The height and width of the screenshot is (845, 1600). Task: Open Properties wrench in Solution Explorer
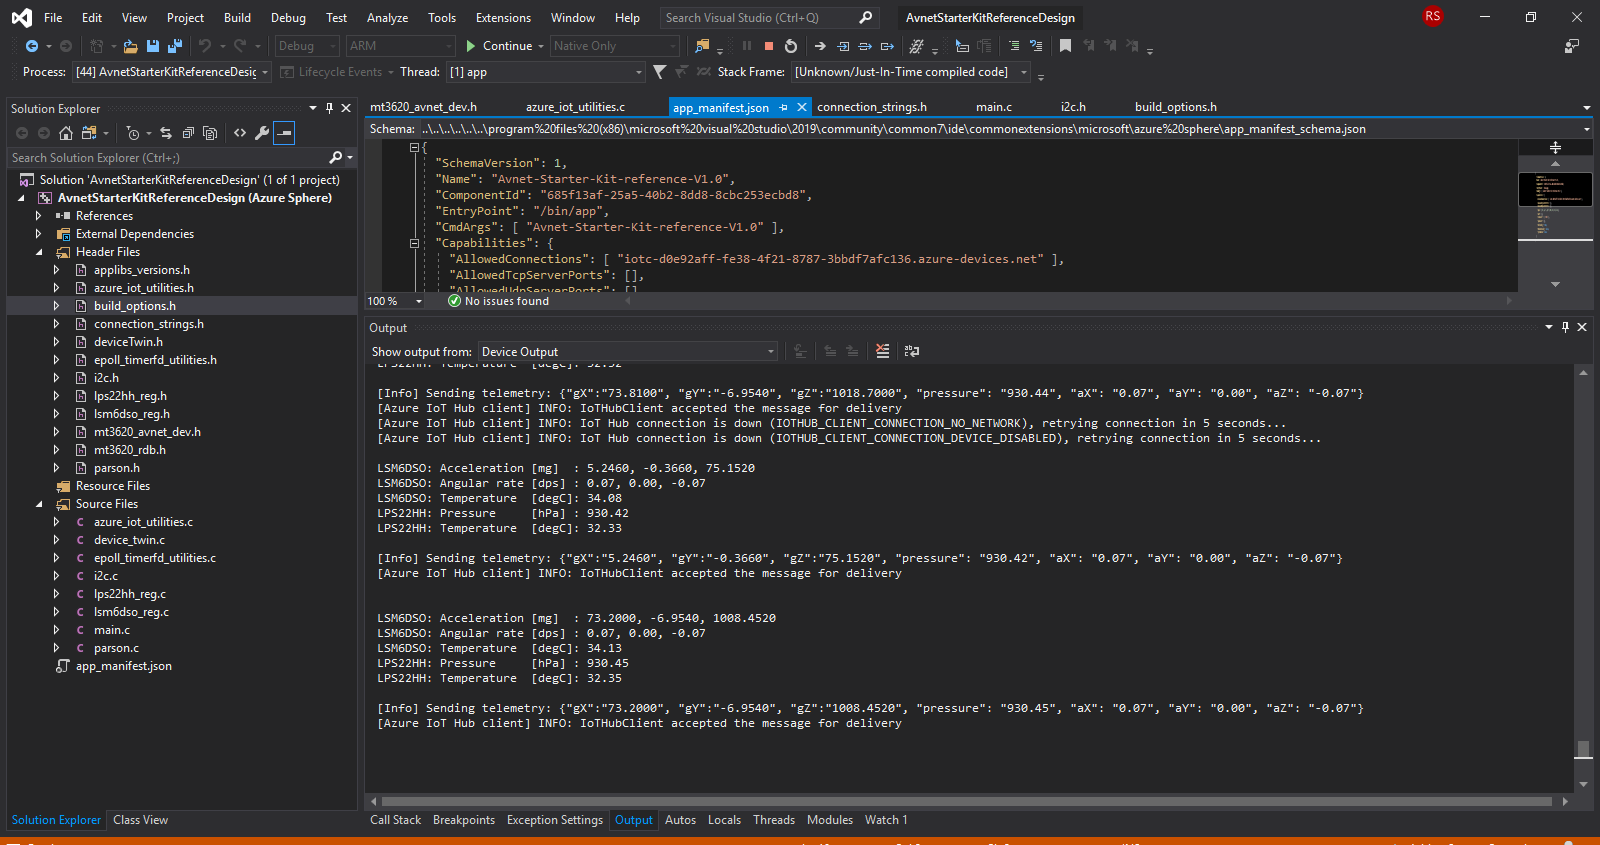click(x=262, y=133)
